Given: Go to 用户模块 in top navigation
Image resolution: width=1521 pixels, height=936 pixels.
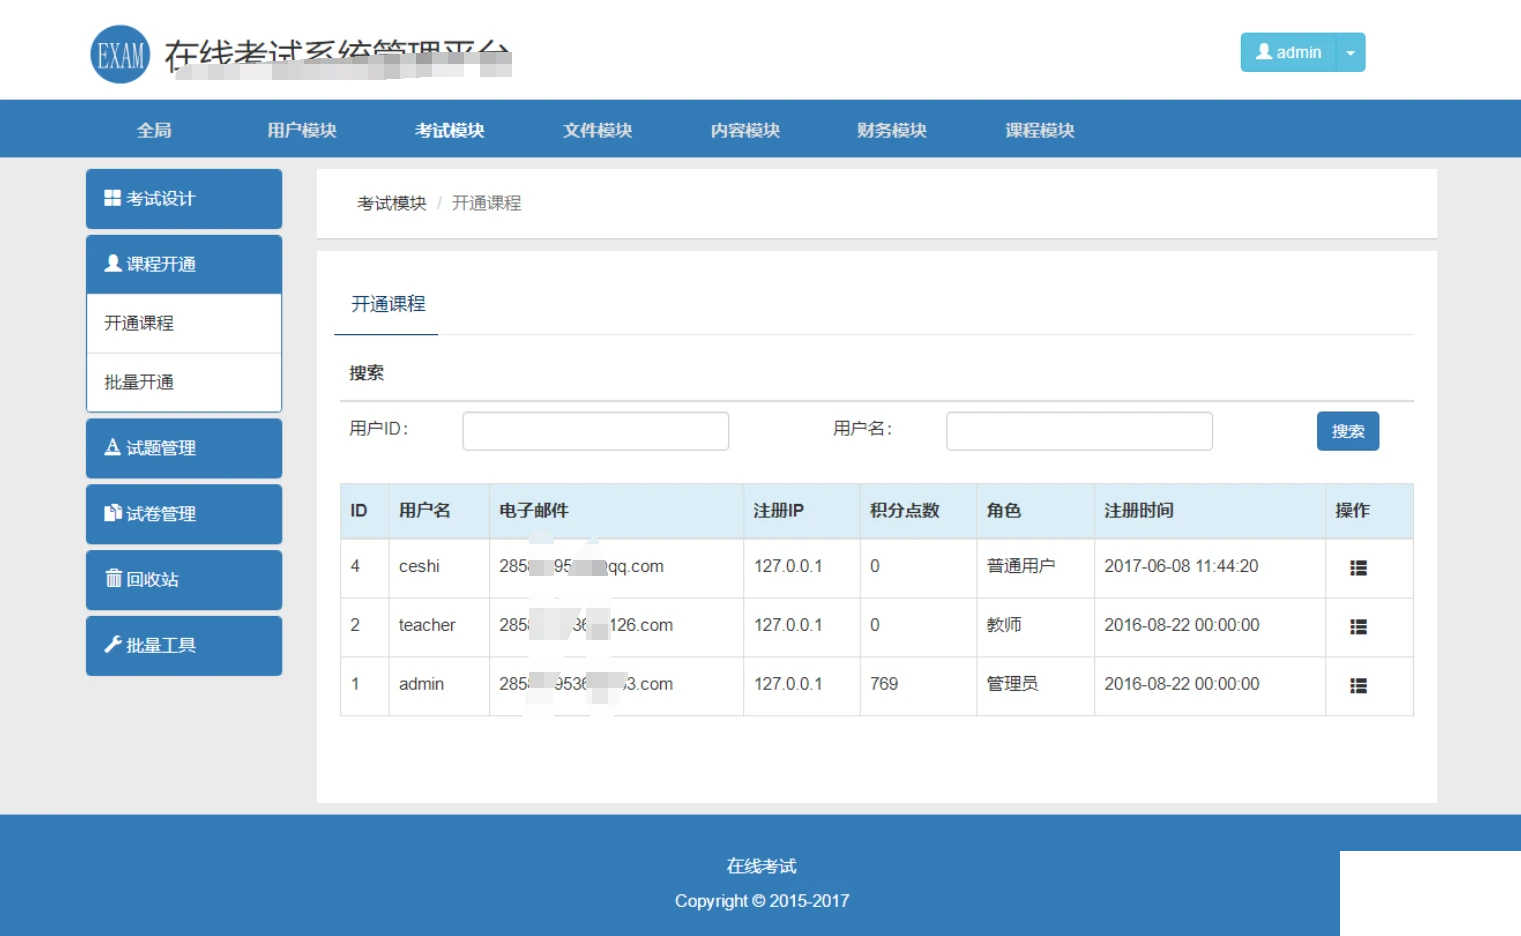Looking at the screenshot, I should 301,130.
